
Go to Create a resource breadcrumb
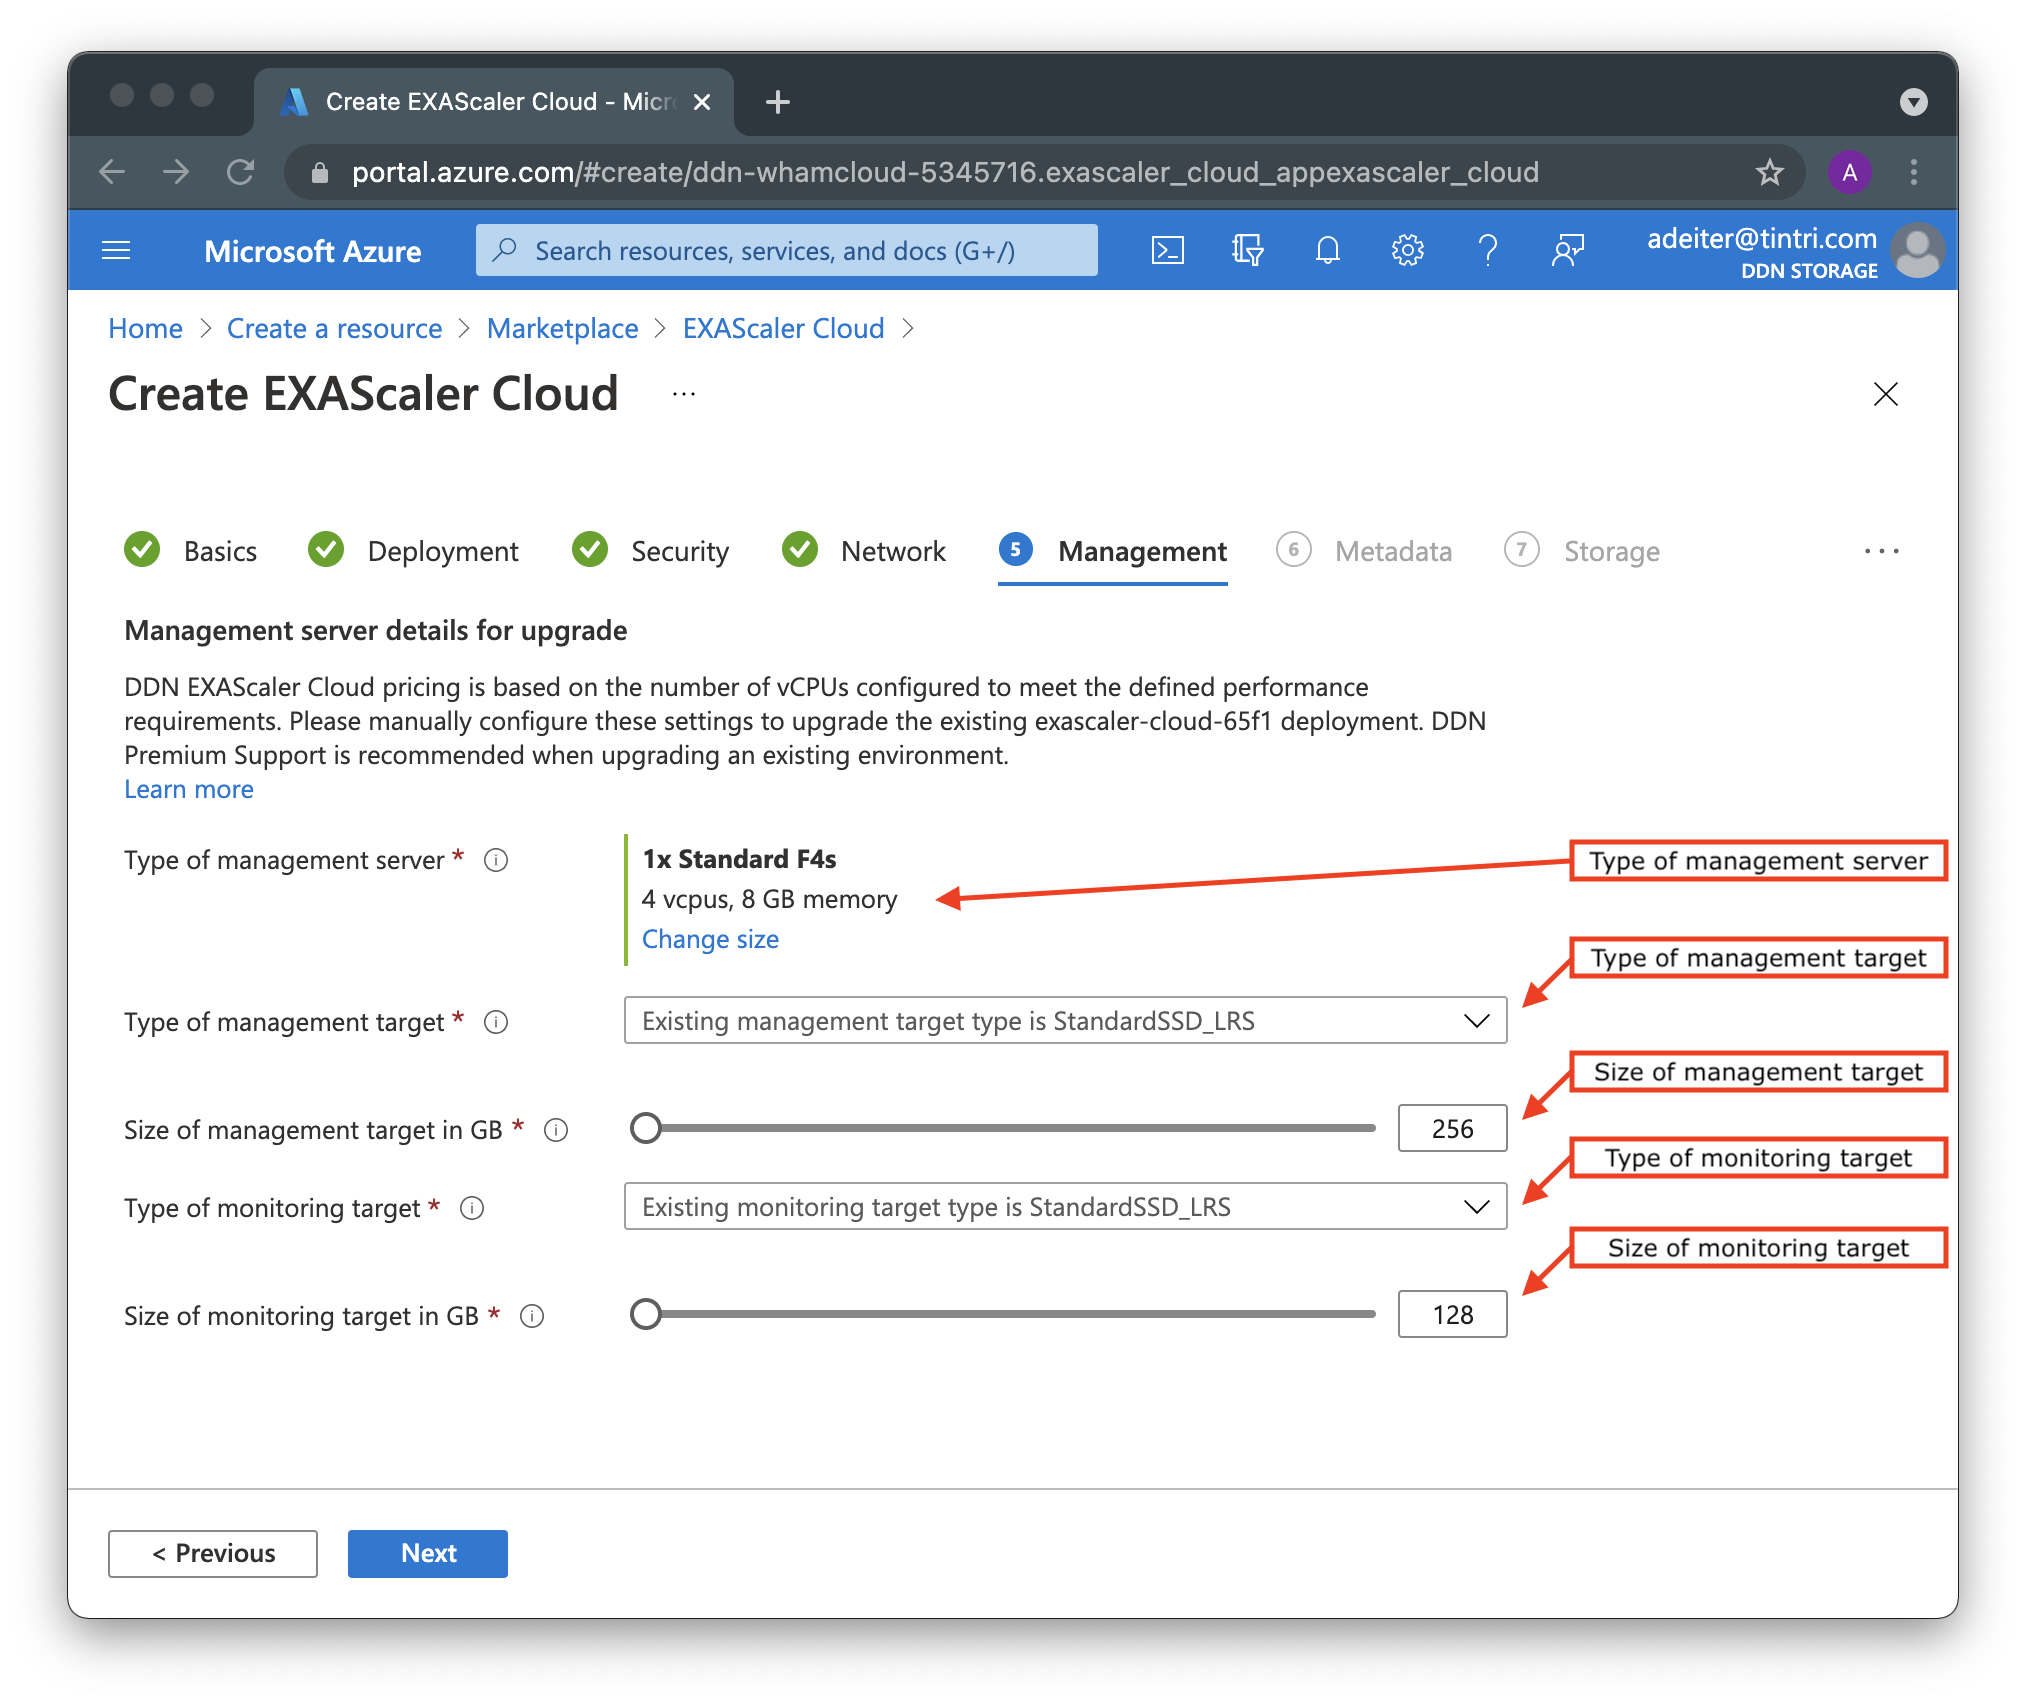click(x=334, y=328)
